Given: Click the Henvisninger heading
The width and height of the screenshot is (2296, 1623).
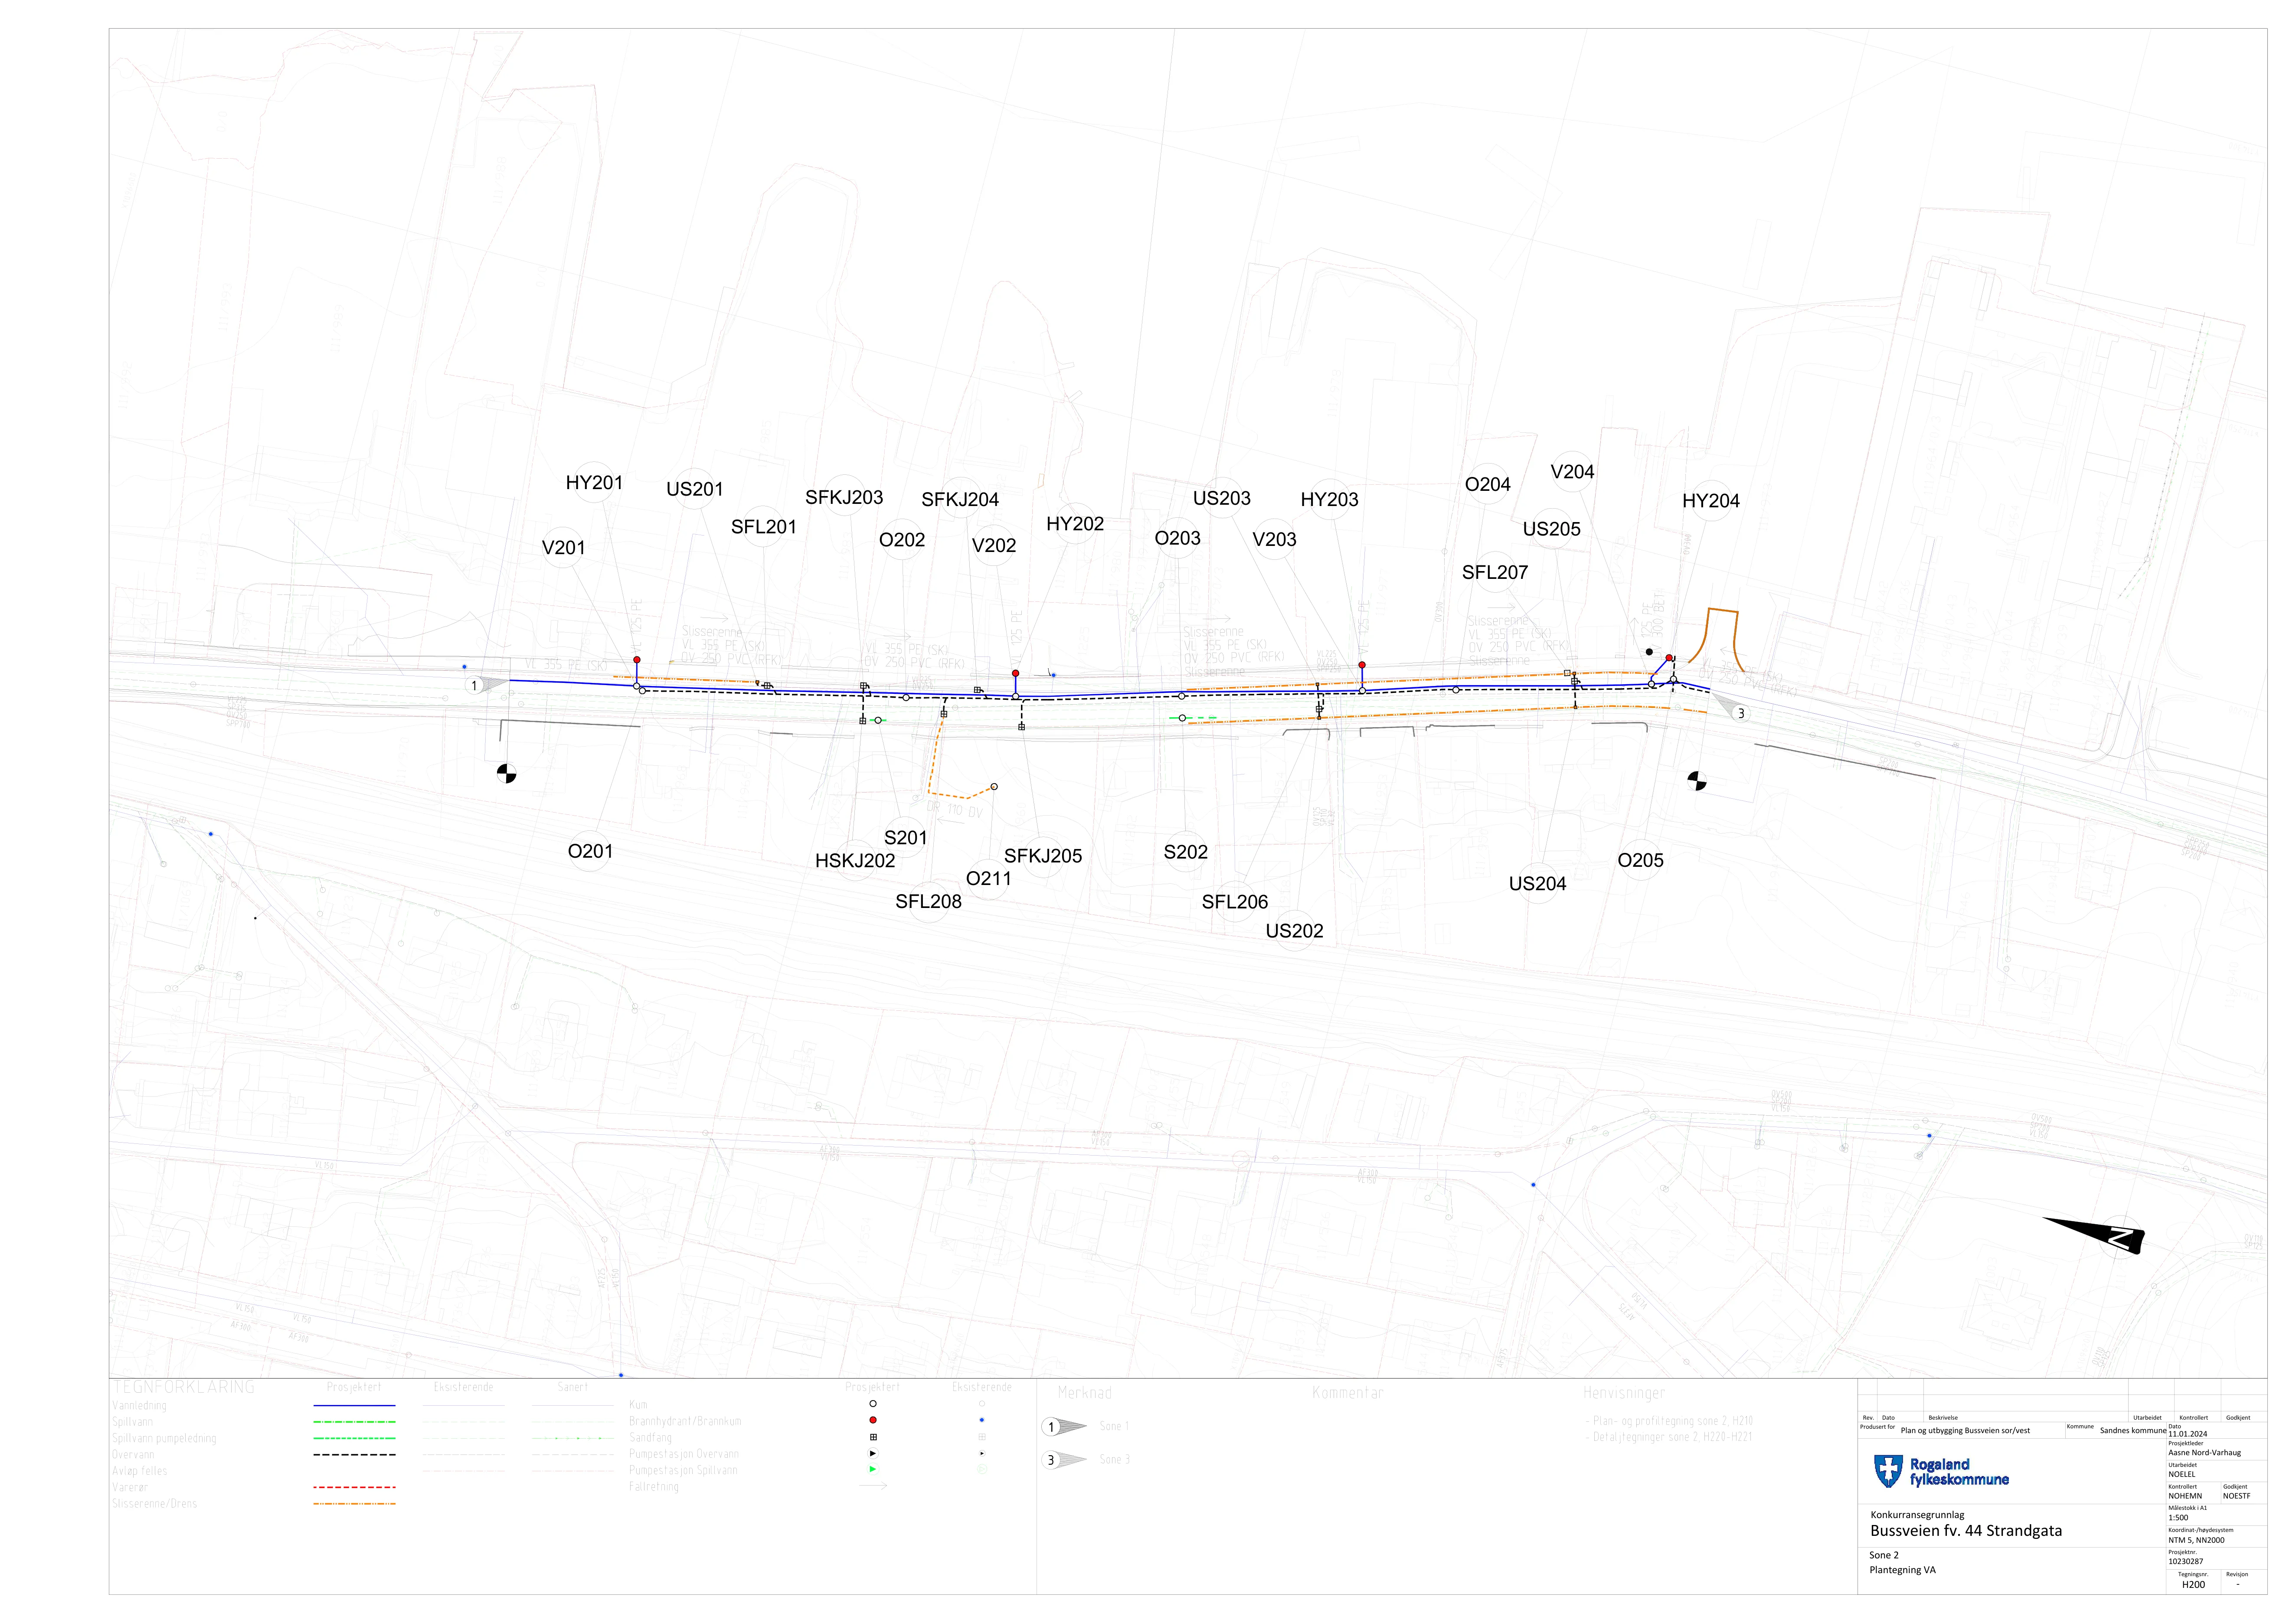Looking at the screenshot, I should [1624, 1393].
